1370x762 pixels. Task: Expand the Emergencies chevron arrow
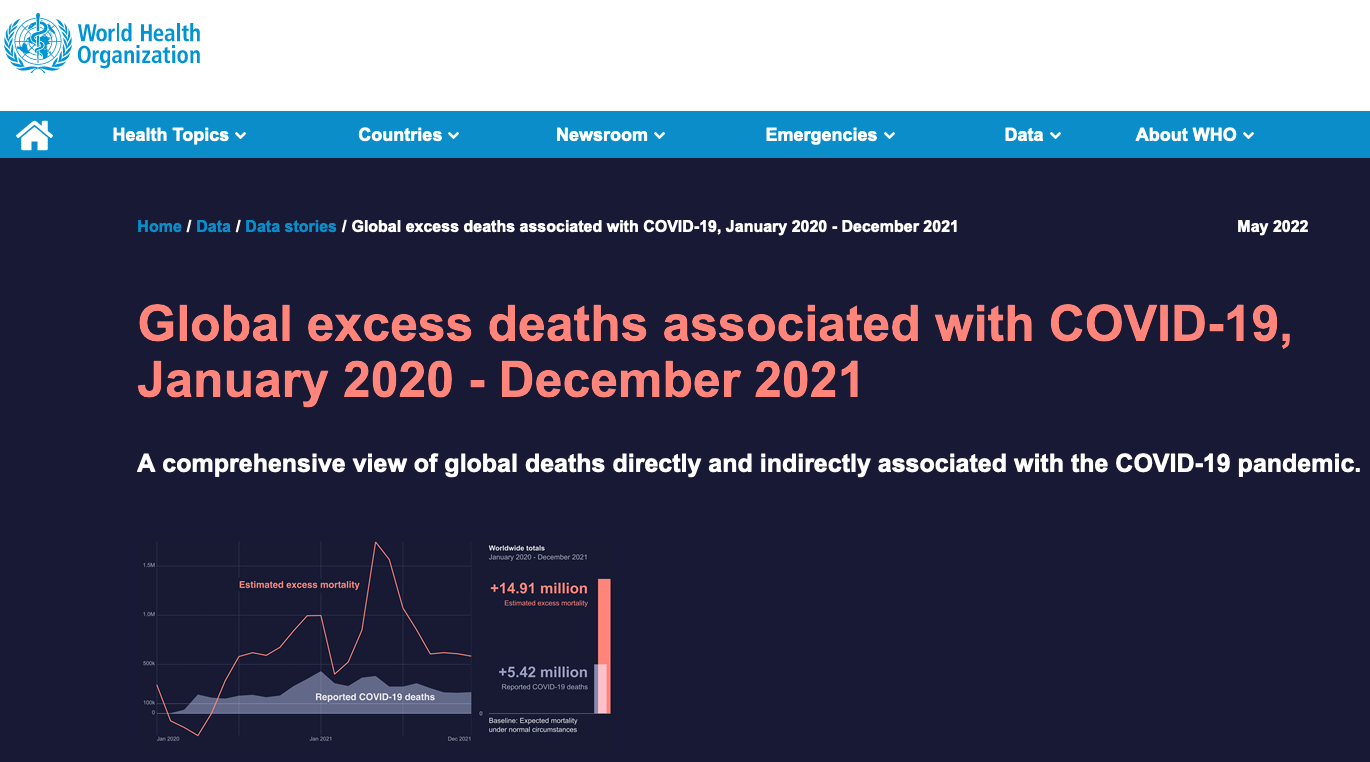(x=889, y=136)
